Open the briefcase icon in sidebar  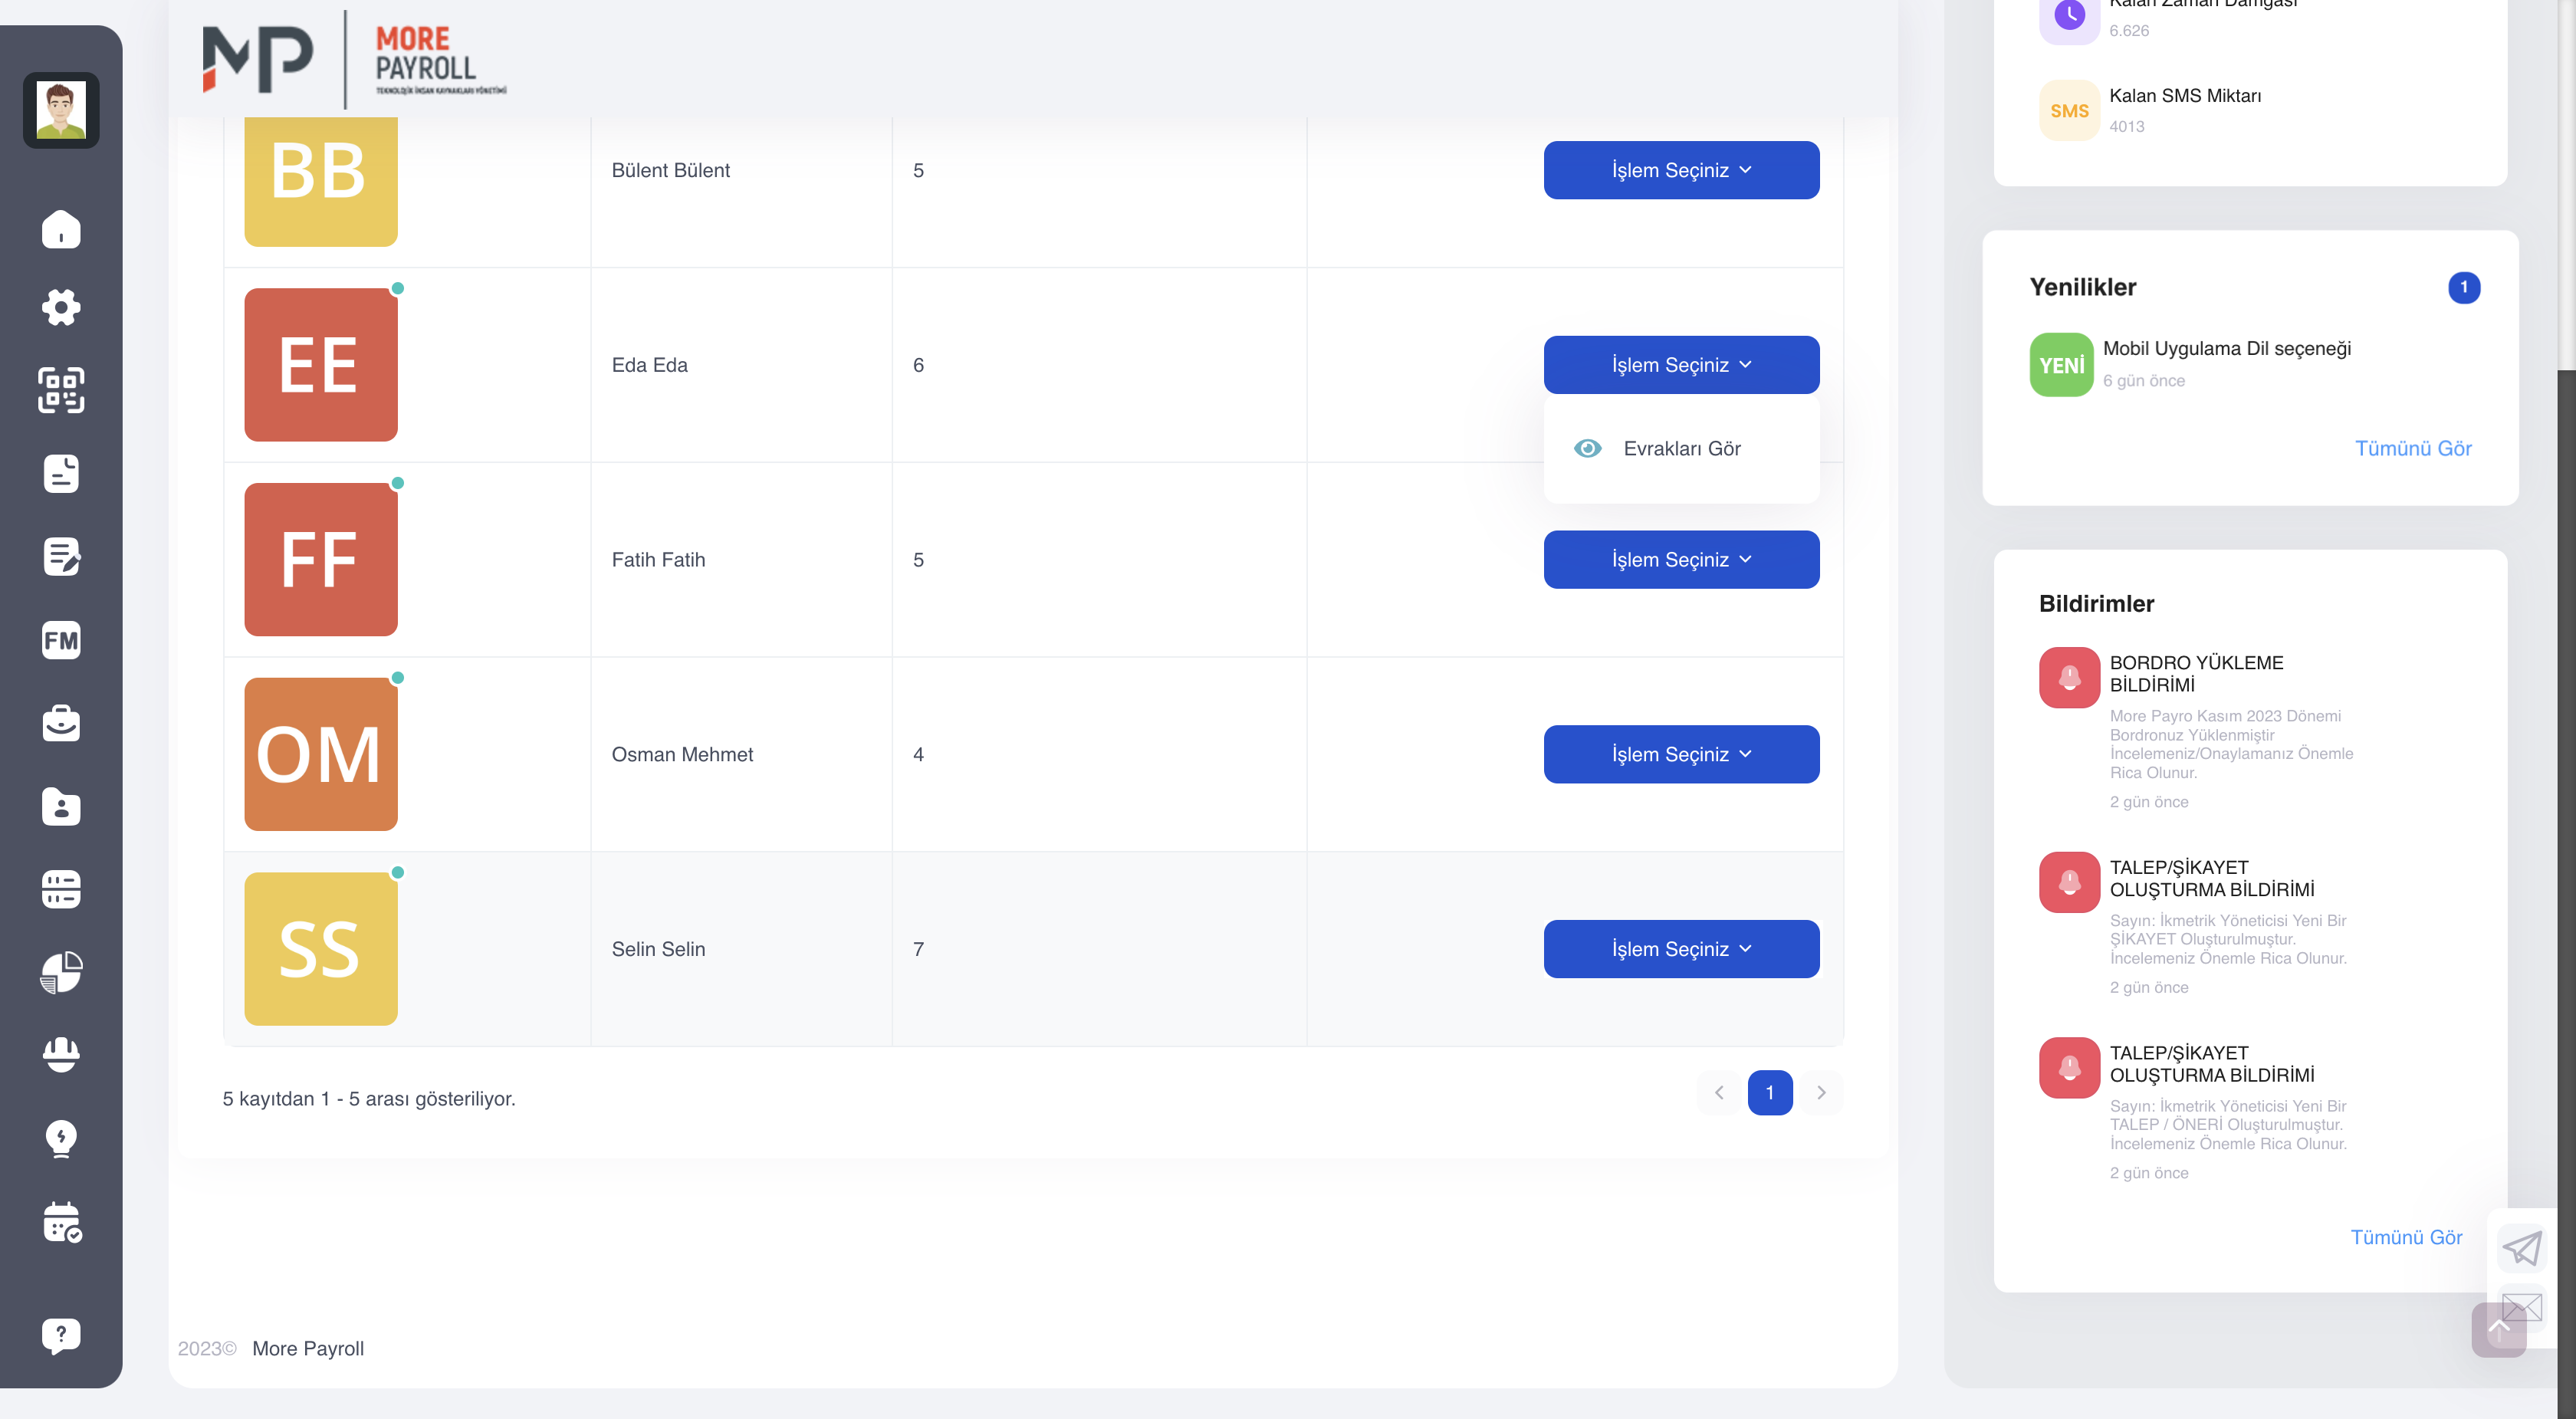click(61, 723)
